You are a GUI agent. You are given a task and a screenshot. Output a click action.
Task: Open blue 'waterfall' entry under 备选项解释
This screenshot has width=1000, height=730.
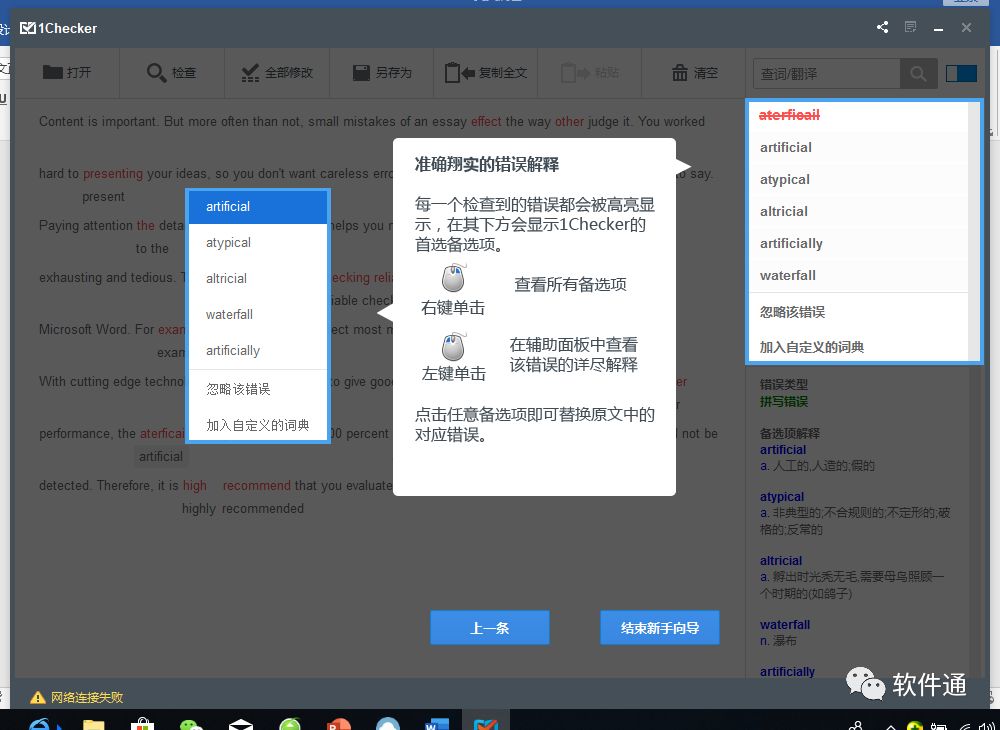[x=784, y=625]
